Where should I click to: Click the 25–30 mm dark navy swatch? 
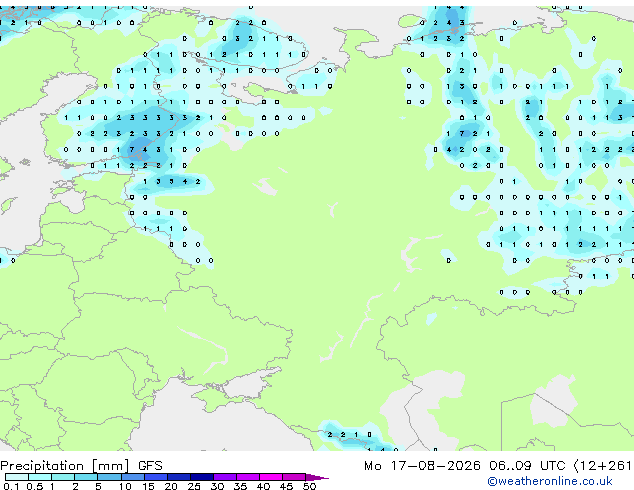[x=202, y=477]
